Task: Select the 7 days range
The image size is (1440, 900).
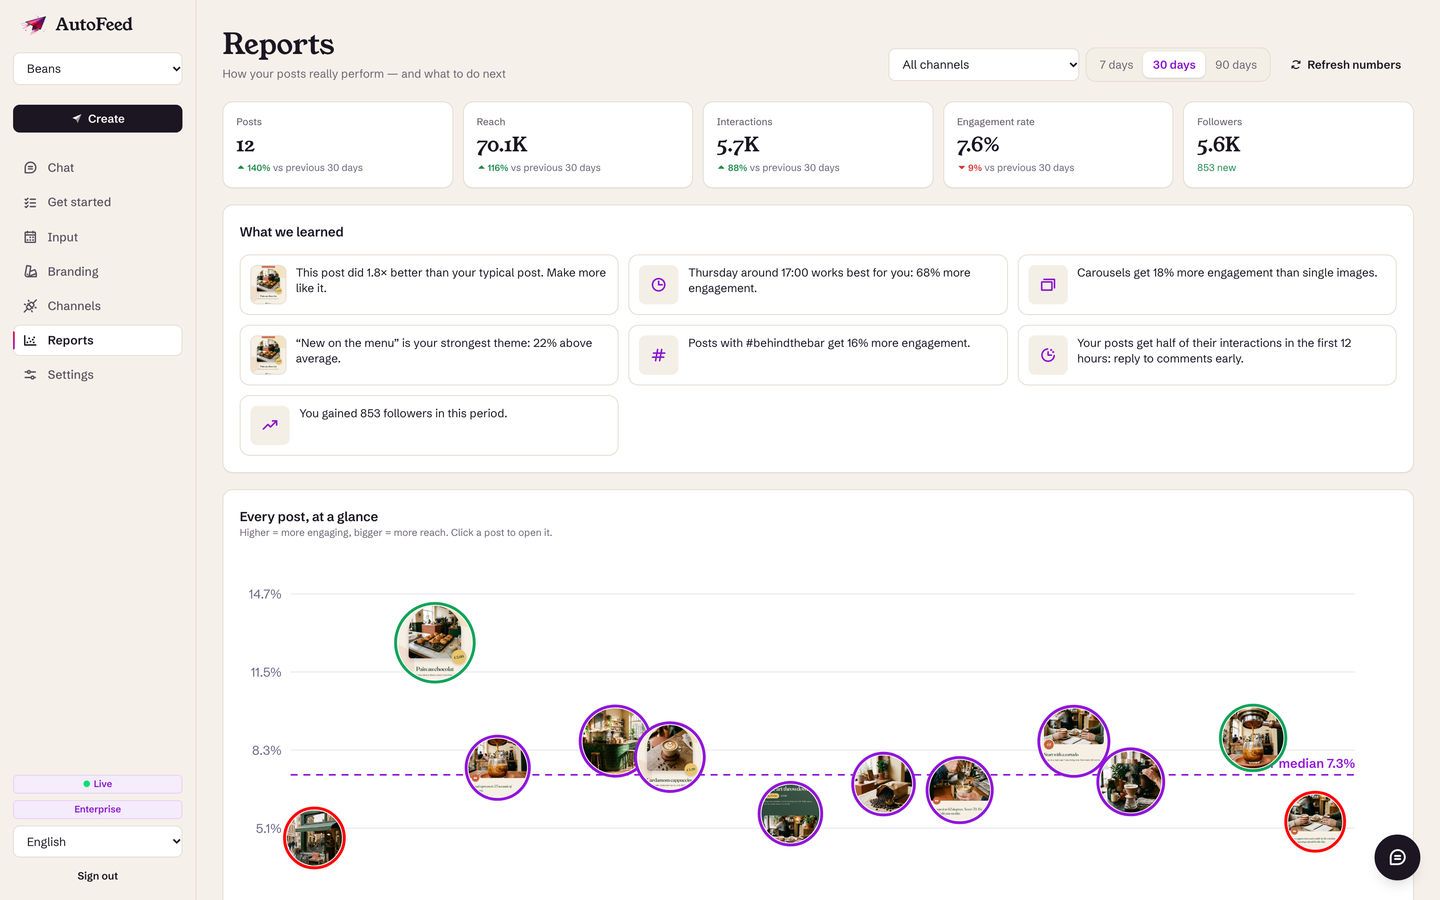Action: pos(1116,65)
